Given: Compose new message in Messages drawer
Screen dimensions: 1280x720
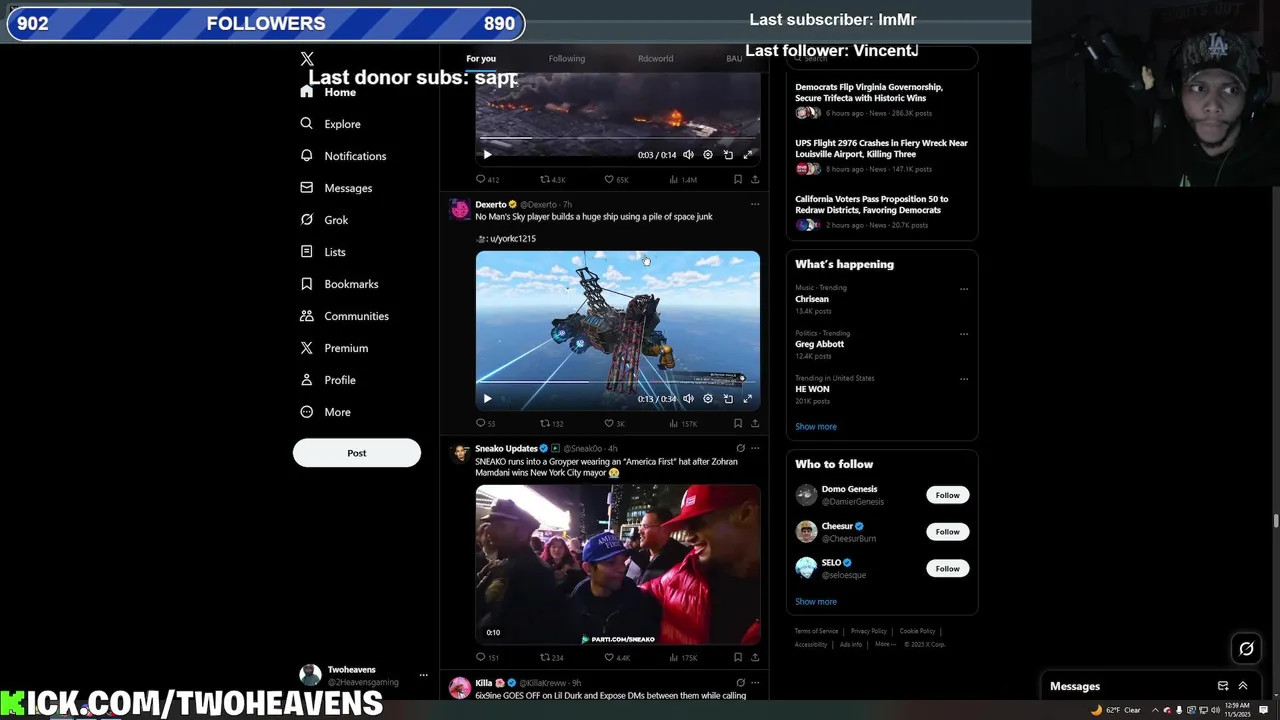Looking at the screenshot, I should (1222, 686).
